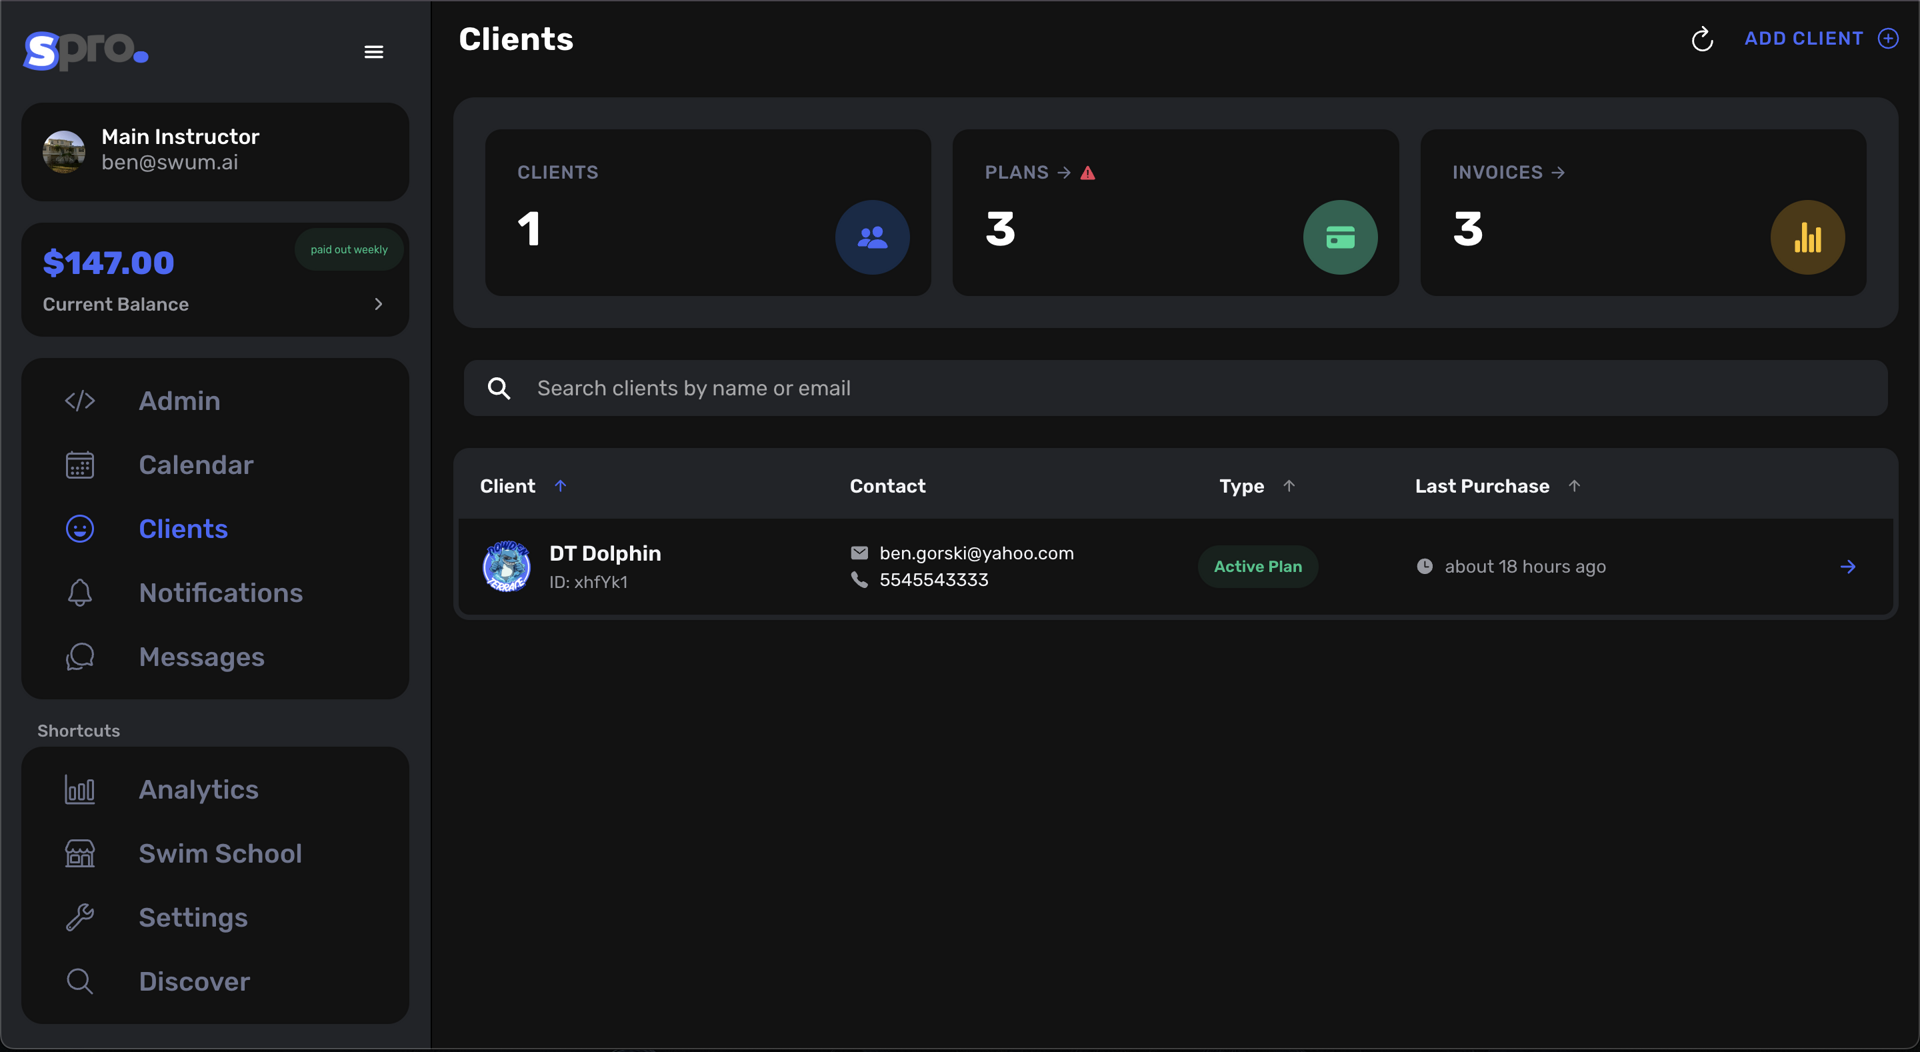Click the Swim School storefront icon
The height and width of the screenshot is (1052, 1920).
click(x=80, y=854)
